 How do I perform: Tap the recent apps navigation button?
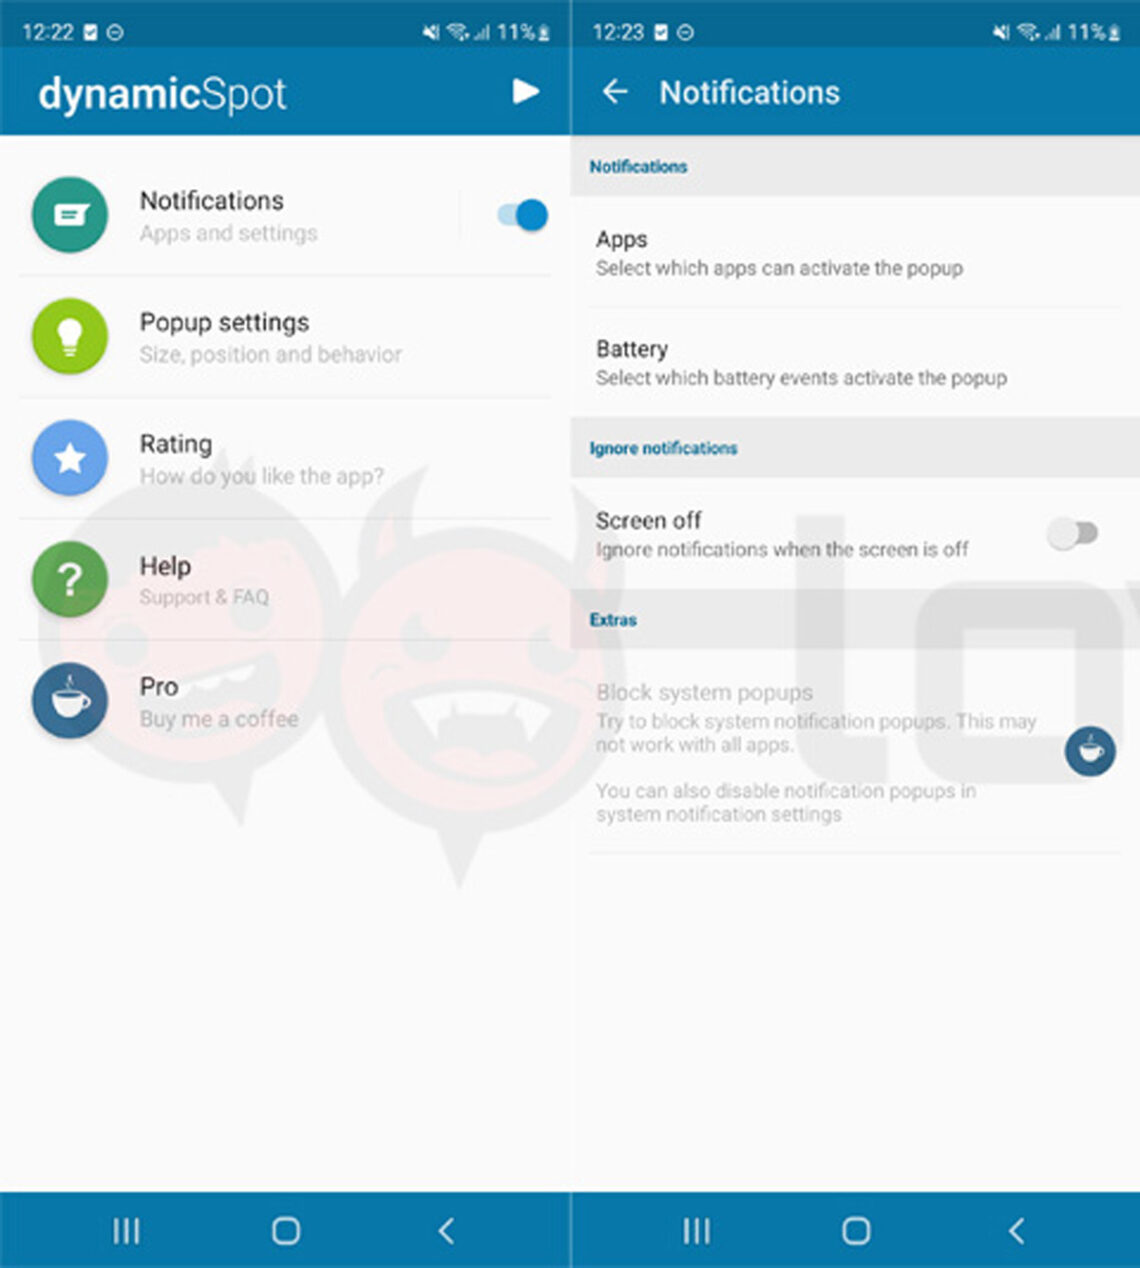coord(126,1230)
